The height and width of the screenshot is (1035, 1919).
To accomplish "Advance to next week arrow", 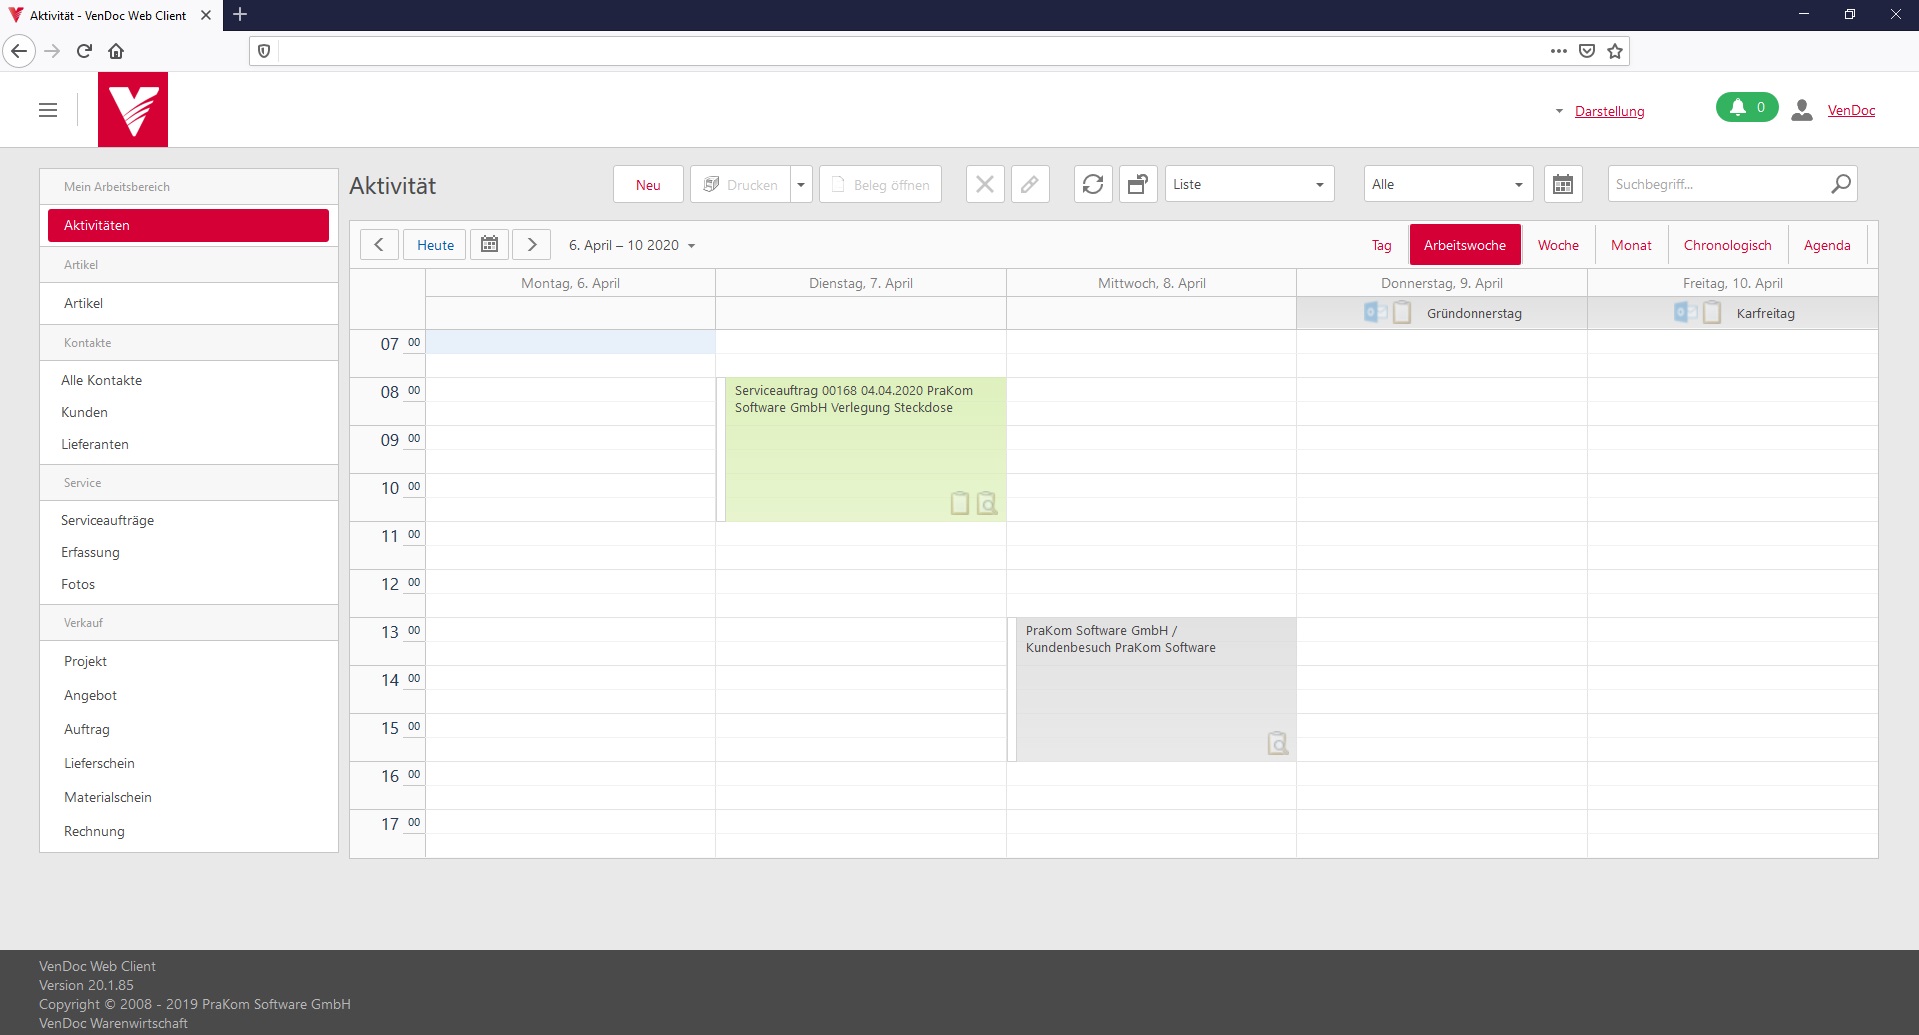I will (x=532, y=245).
